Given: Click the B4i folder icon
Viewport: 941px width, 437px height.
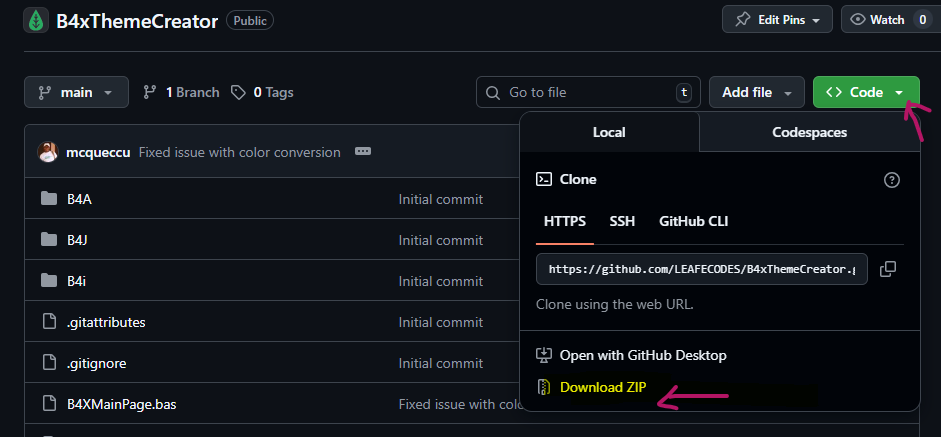Looking at the screenshot, I should 49,280.
